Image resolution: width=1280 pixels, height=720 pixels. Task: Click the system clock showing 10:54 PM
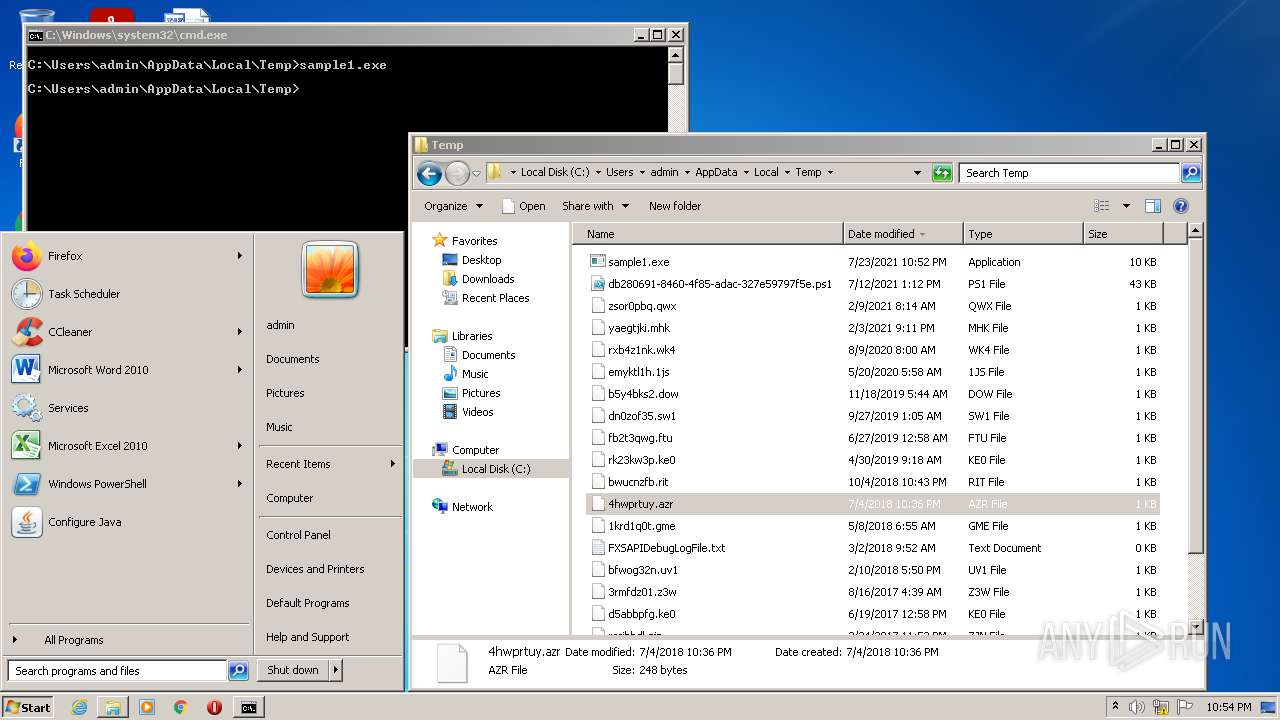point(1229,707)
